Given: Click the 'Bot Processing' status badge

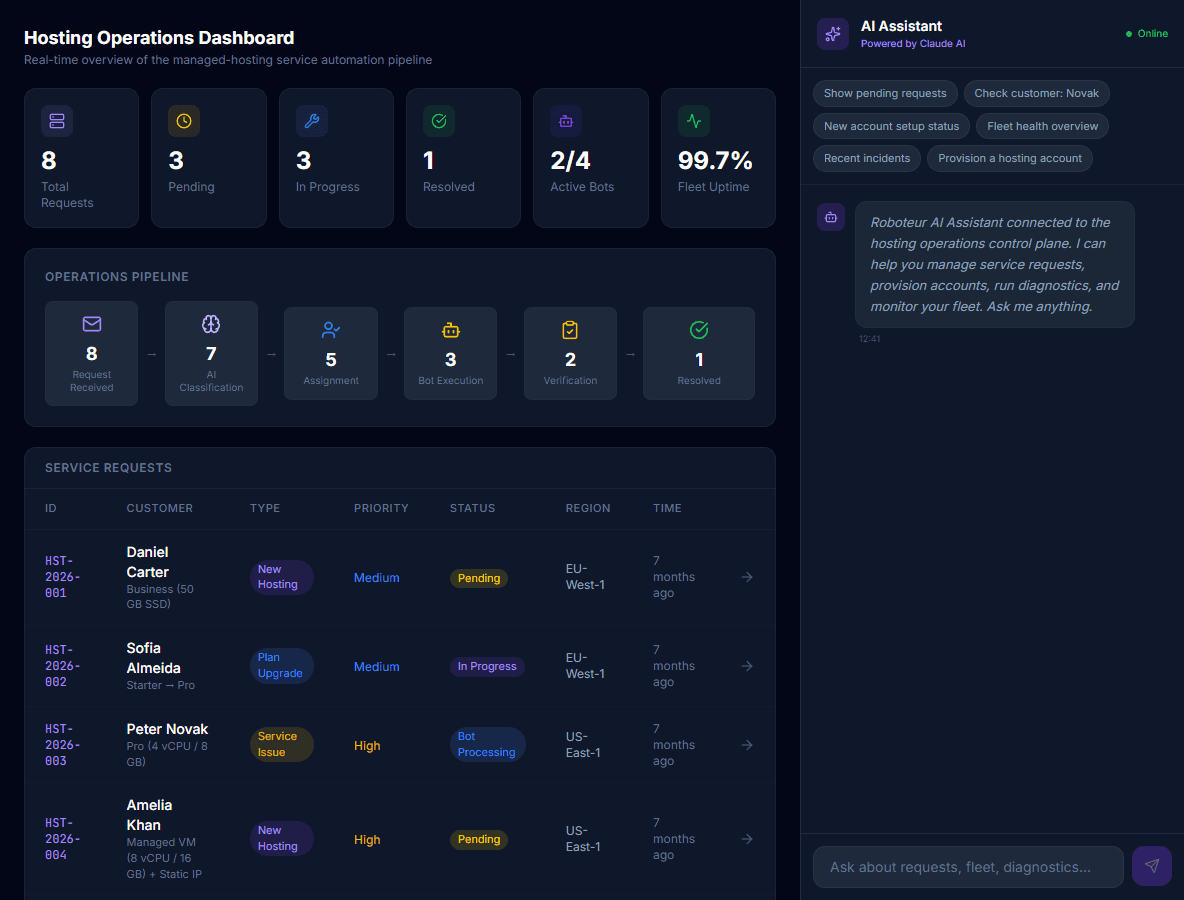Looking at the screenshot, I should coord(487,744).
